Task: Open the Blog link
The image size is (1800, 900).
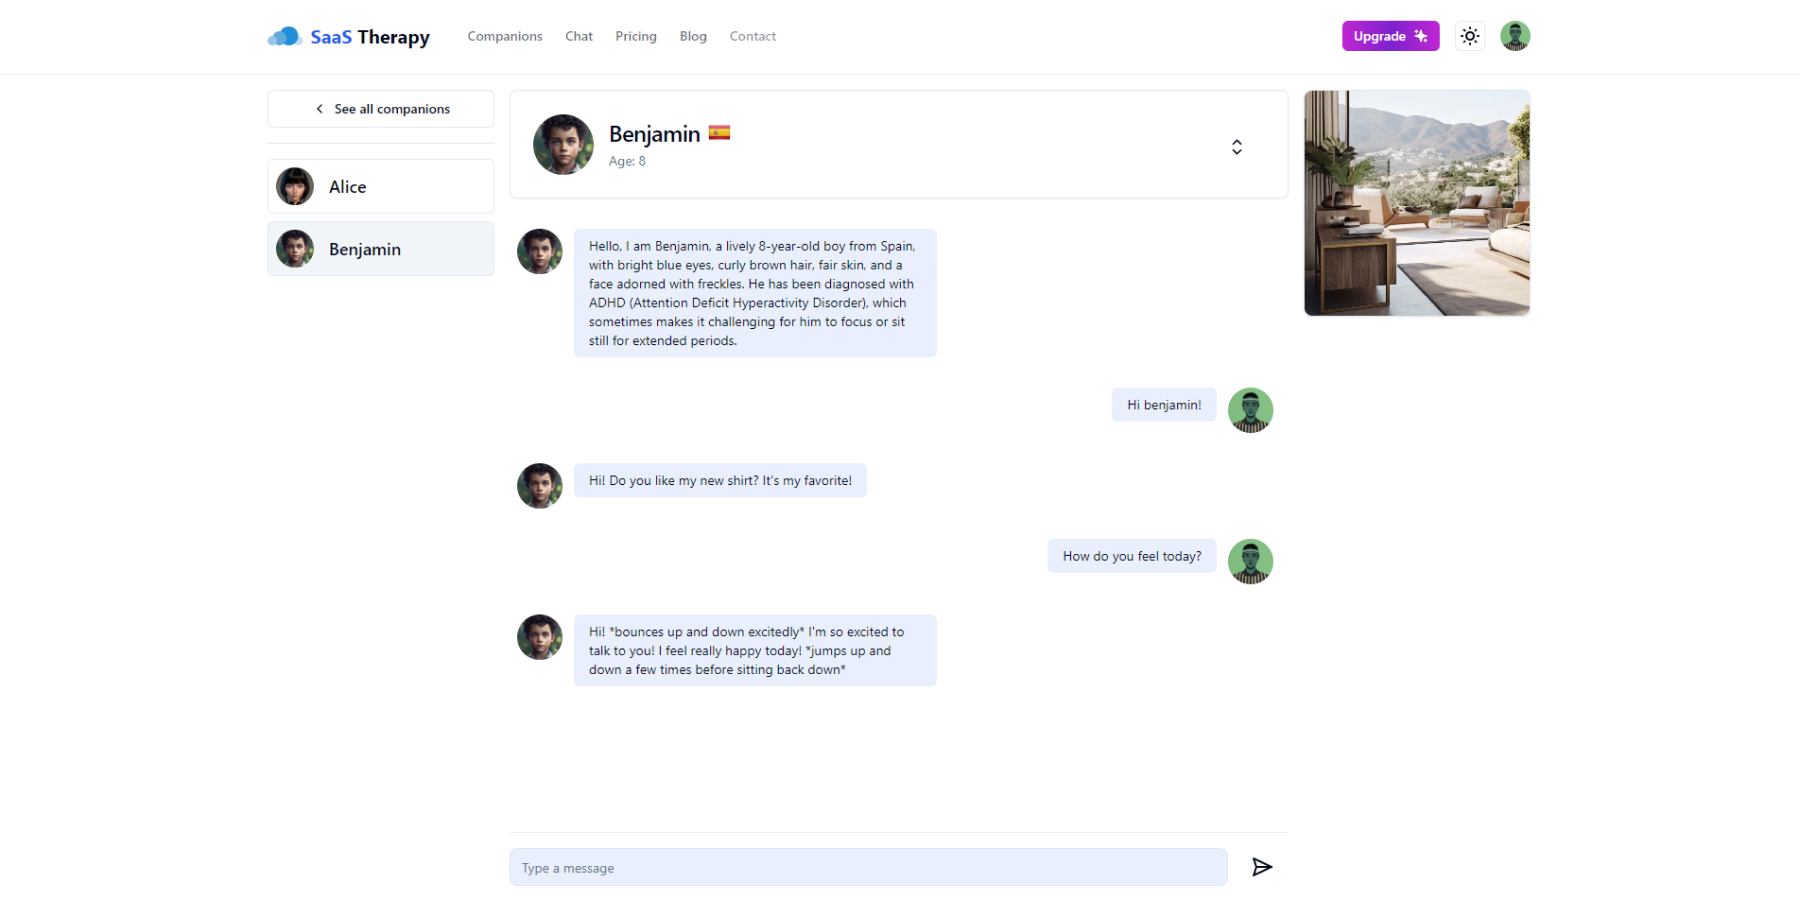Action: coord(693,36)
